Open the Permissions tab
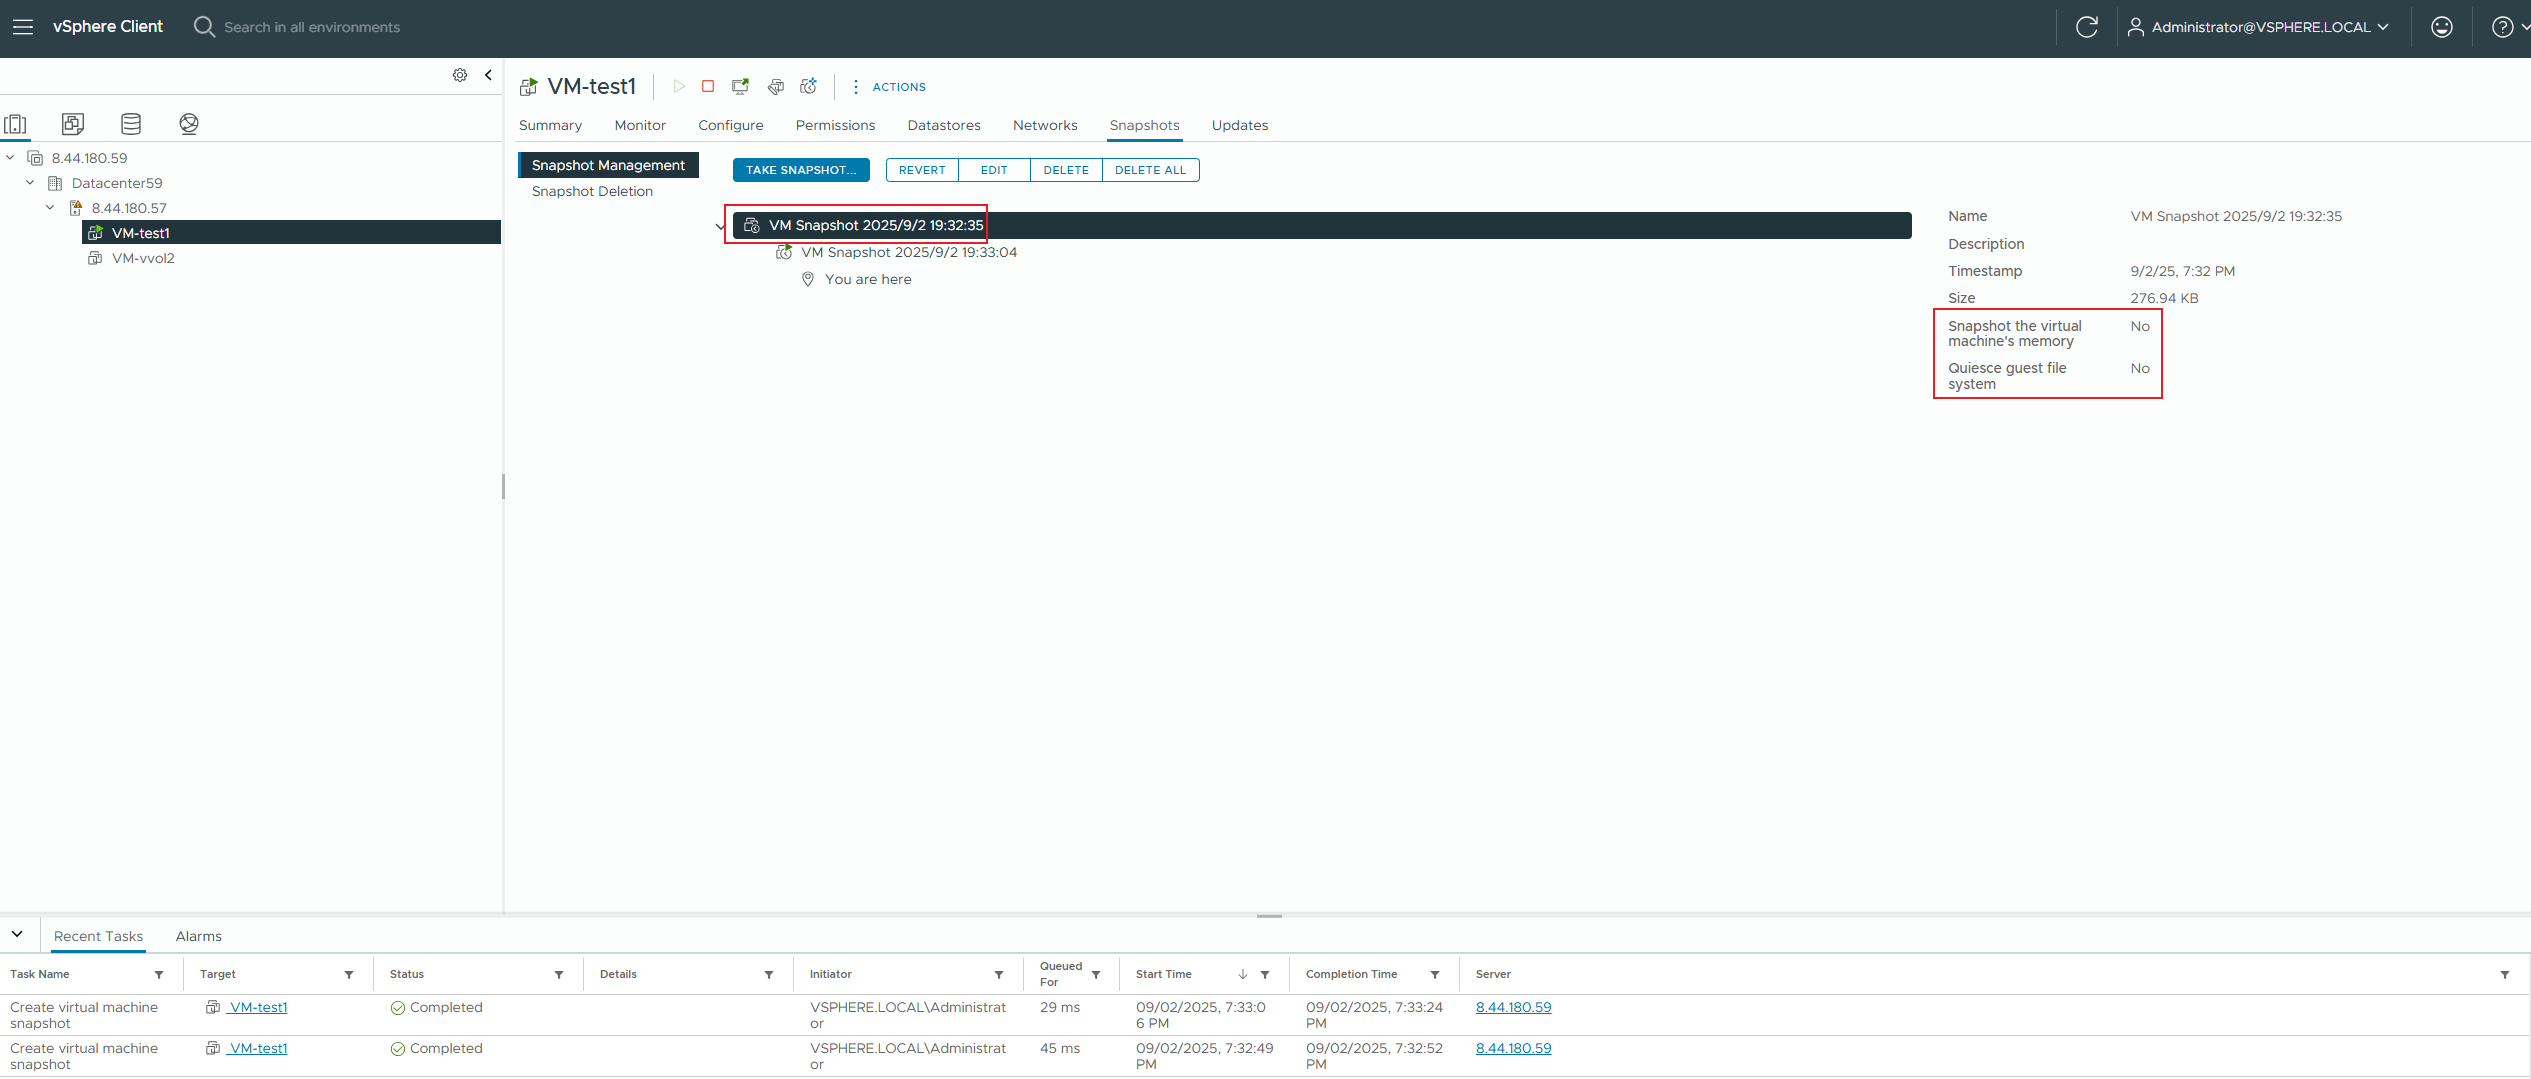The image size is (2531, 1079). point(835,125)
